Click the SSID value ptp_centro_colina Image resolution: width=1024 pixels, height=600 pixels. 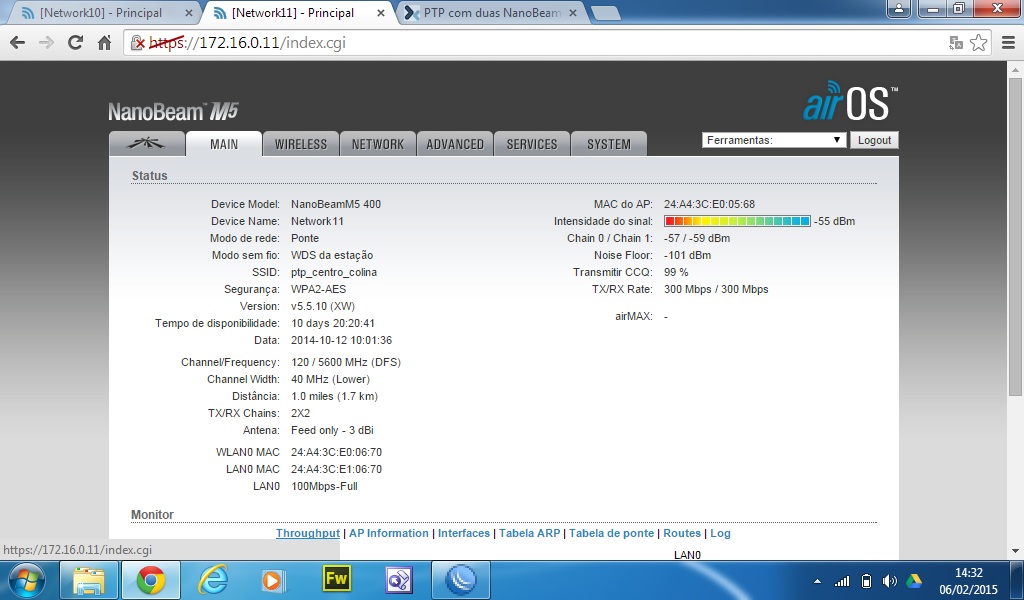(x=334, y=272)
